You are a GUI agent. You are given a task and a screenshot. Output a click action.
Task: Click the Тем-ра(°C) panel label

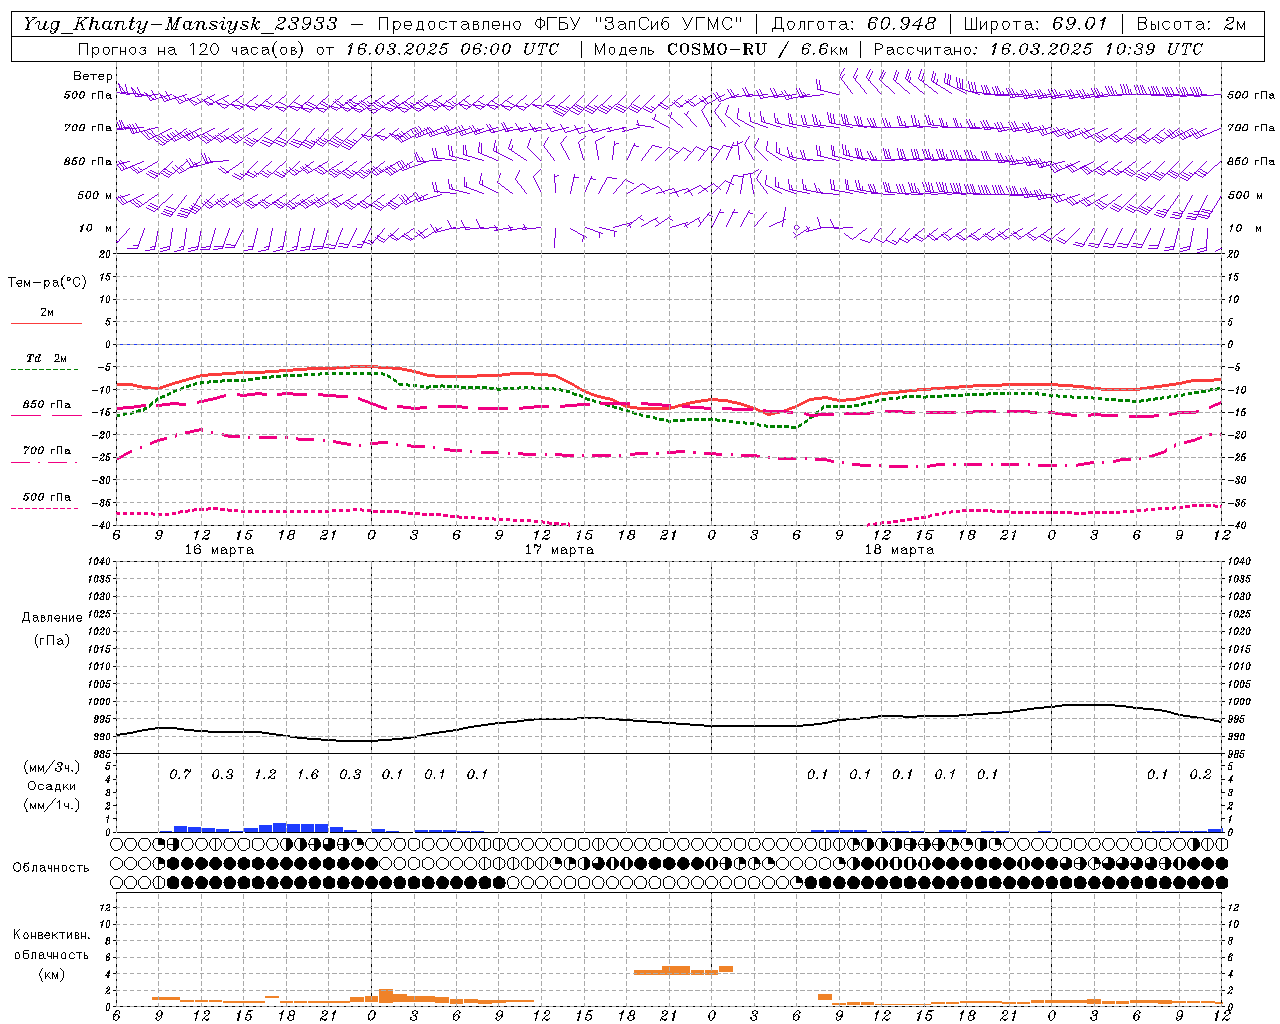[x=47, y=283]
